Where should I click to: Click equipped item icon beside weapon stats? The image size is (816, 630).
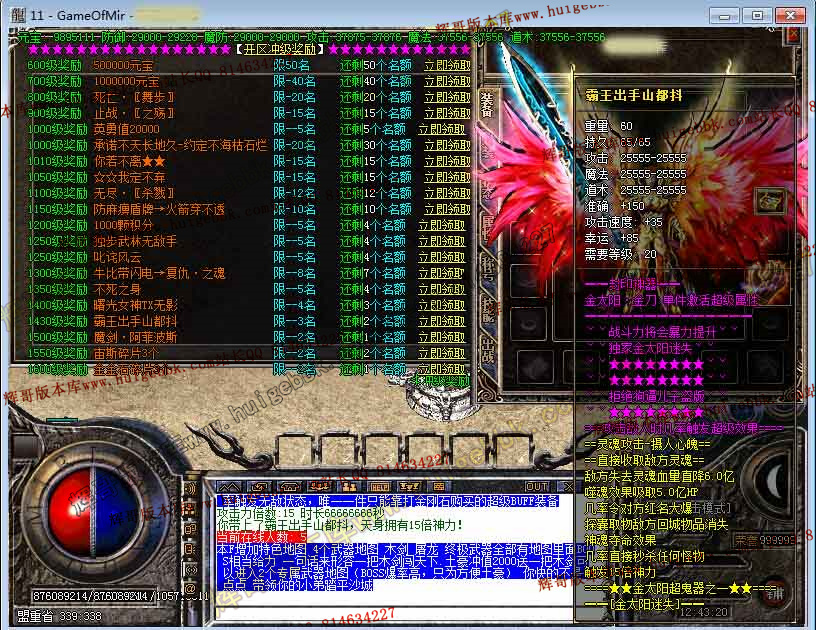[770, 201]
